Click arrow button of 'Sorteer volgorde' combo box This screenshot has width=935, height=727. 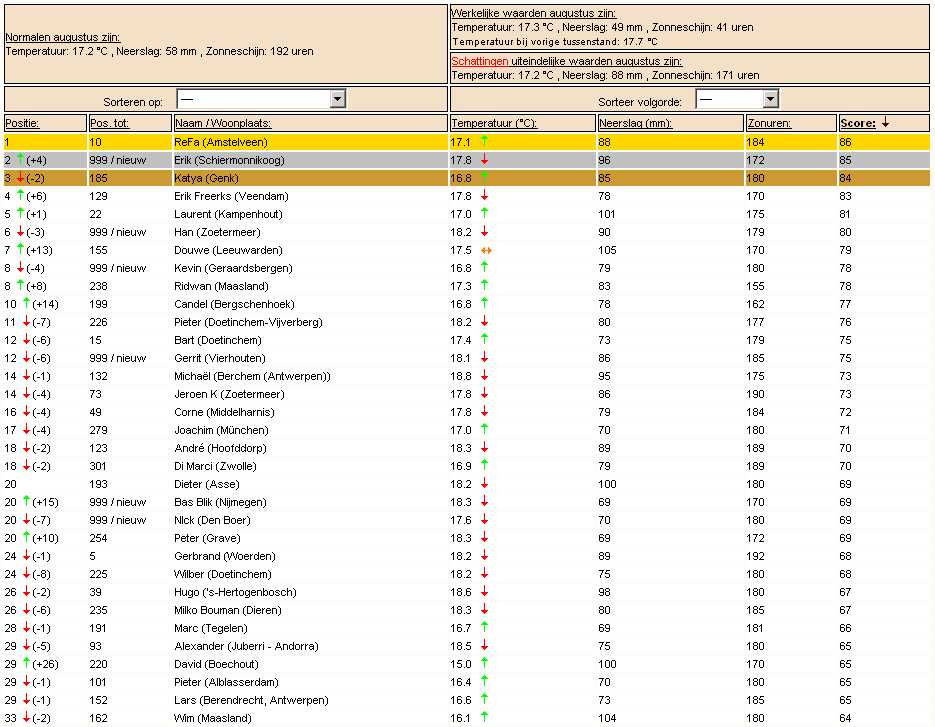pyautogui.click(x=770, y=99)
